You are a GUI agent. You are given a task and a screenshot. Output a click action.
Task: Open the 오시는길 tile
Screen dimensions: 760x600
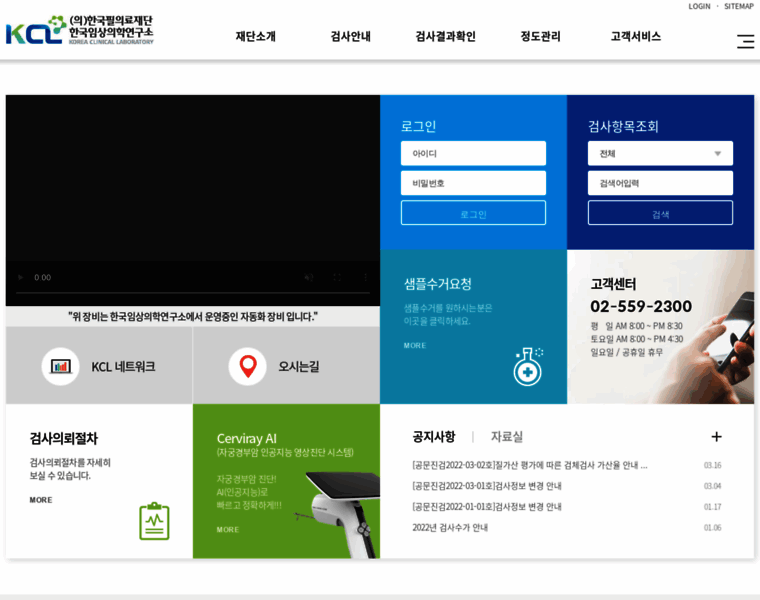(286, 365)
